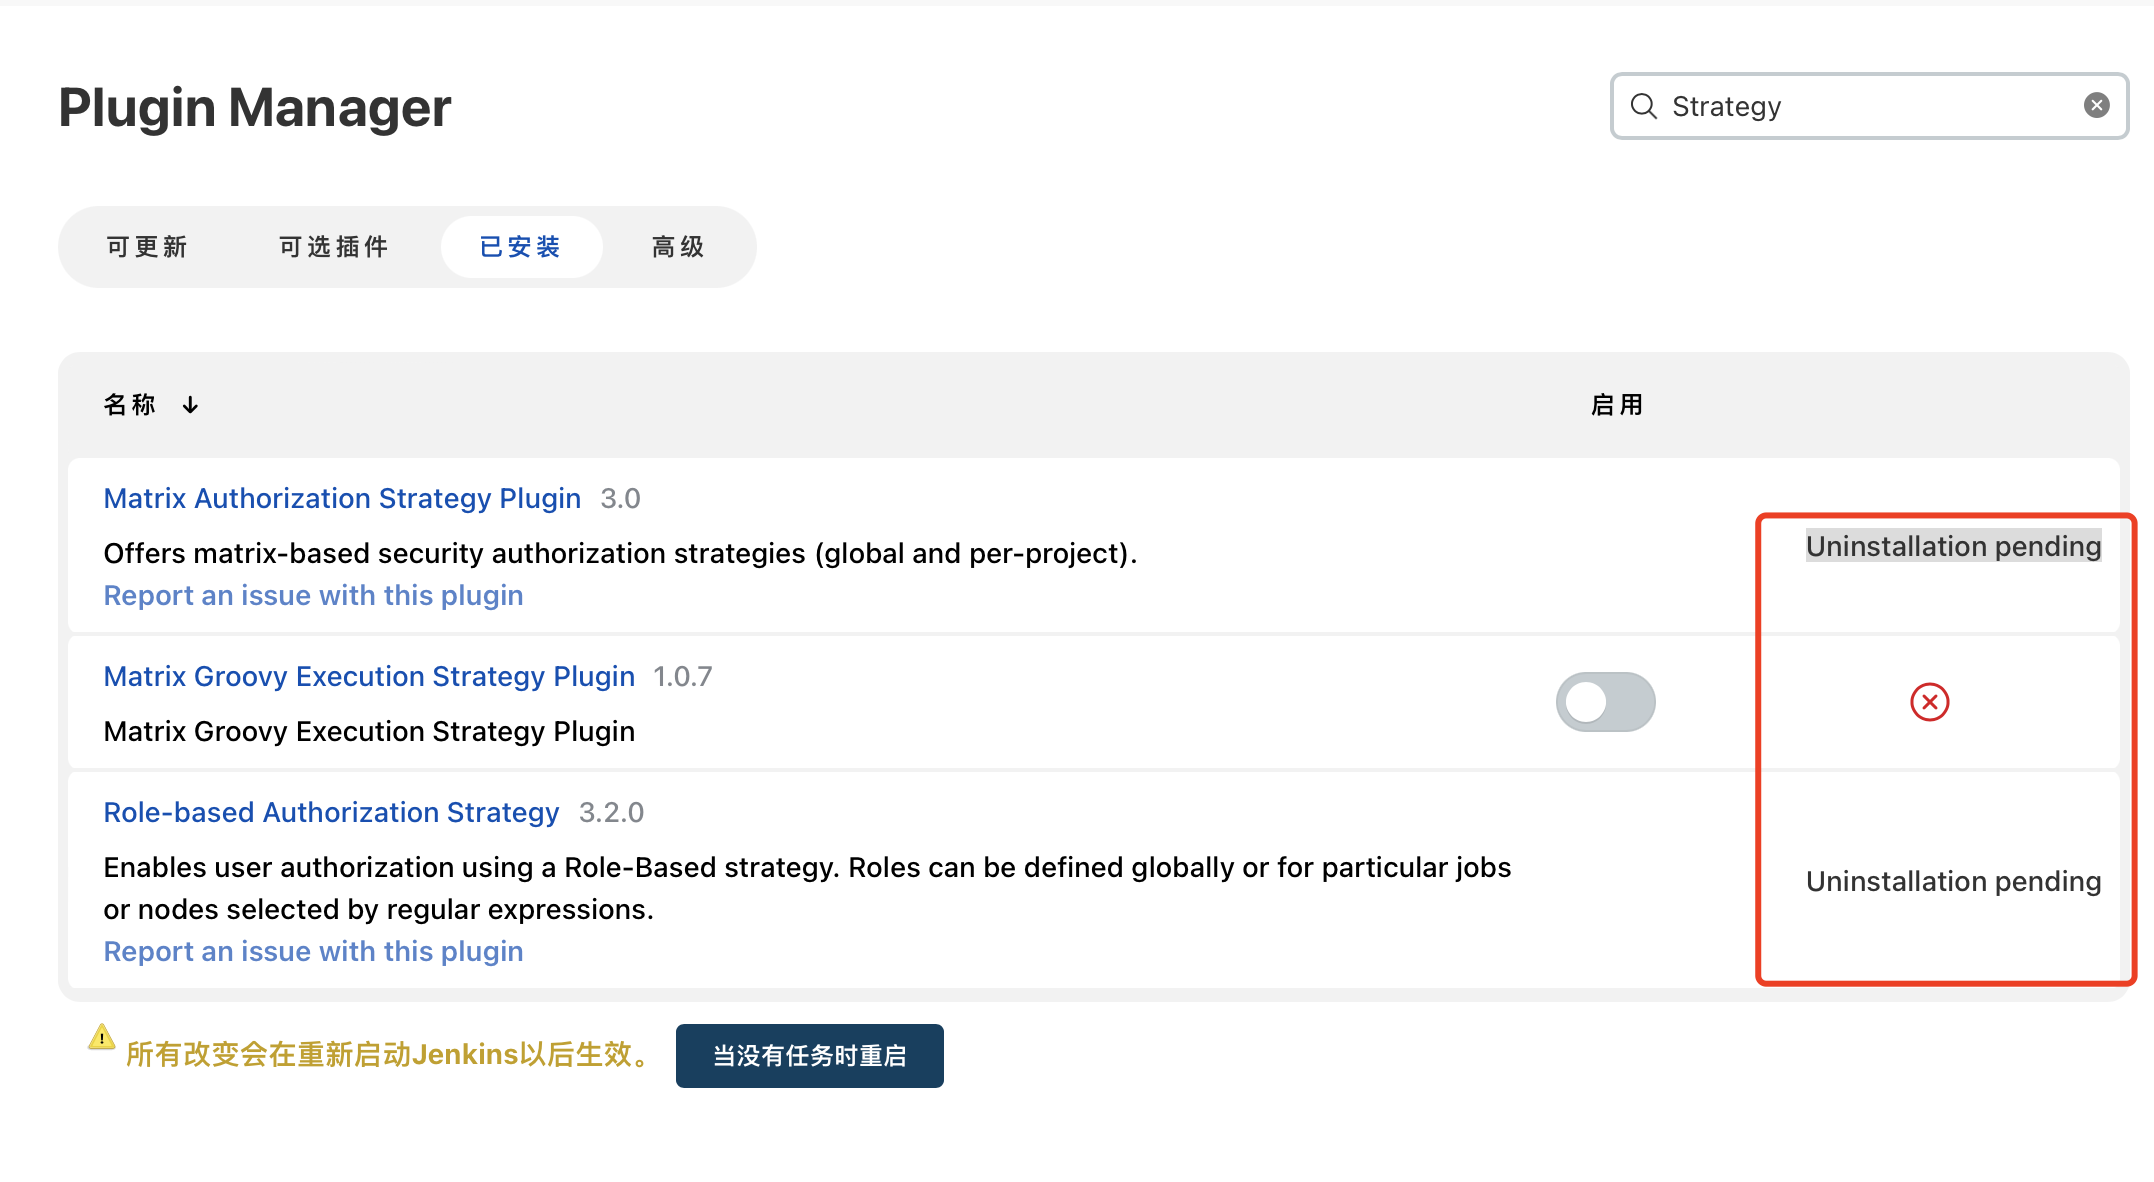The height and width of the screenshot is (1182, 2154).
Task: Open the 可选插件 tab
Action: click(333, 247)
